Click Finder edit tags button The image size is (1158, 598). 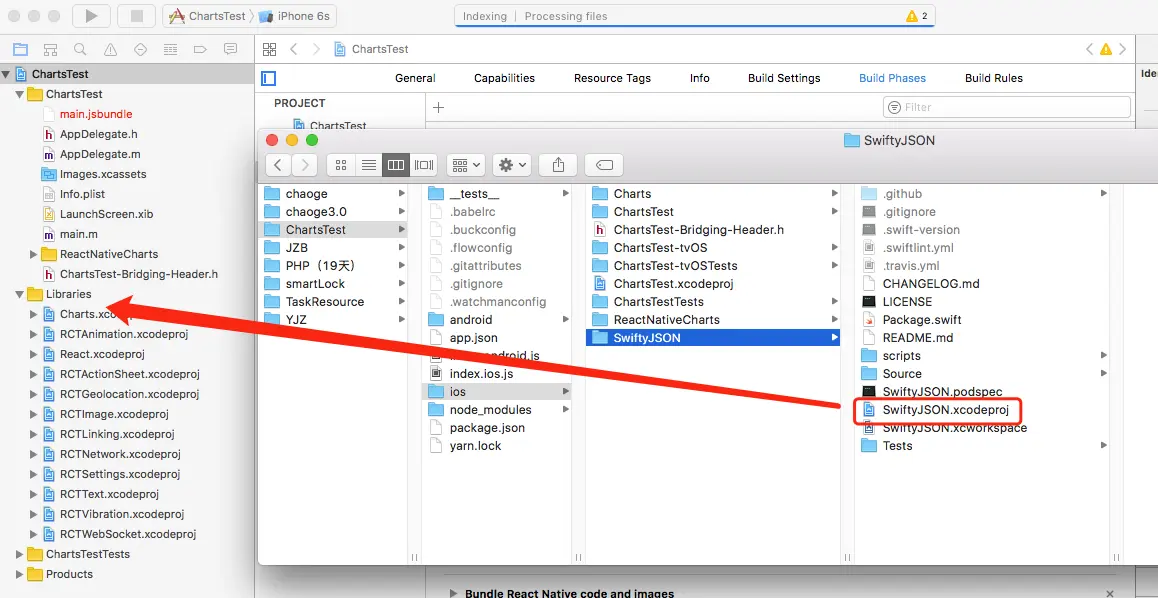pyautogui.click(x=604, y=165)
